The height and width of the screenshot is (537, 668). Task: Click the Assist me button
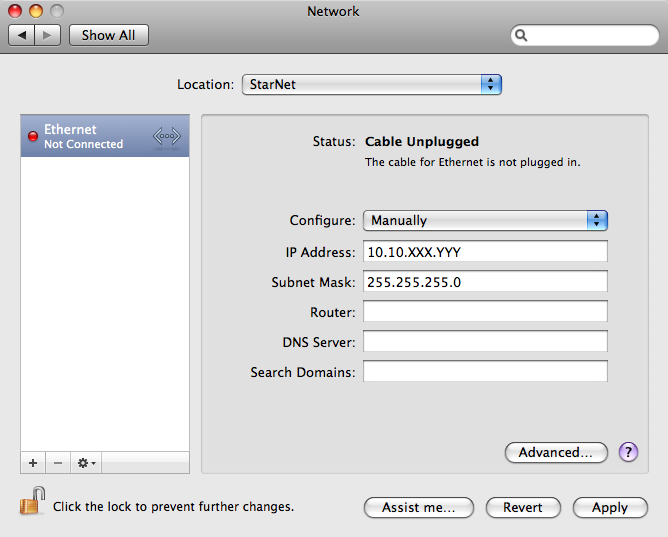419,508
